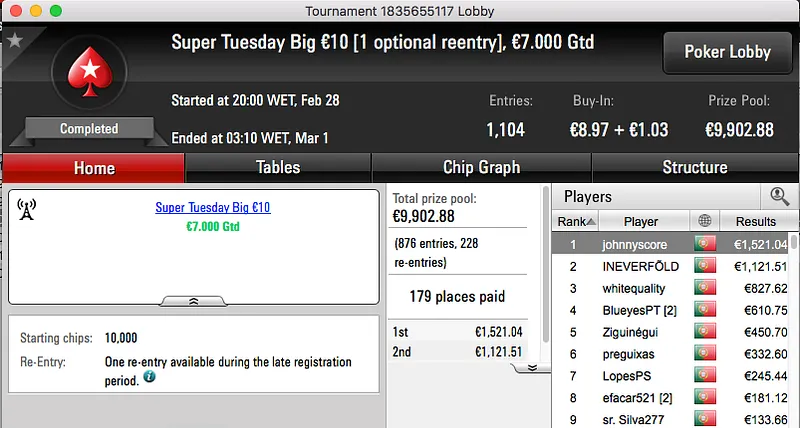Sort players by the Rank column
Viewport: 800px width, 428px height.
[x=577, y=221]
